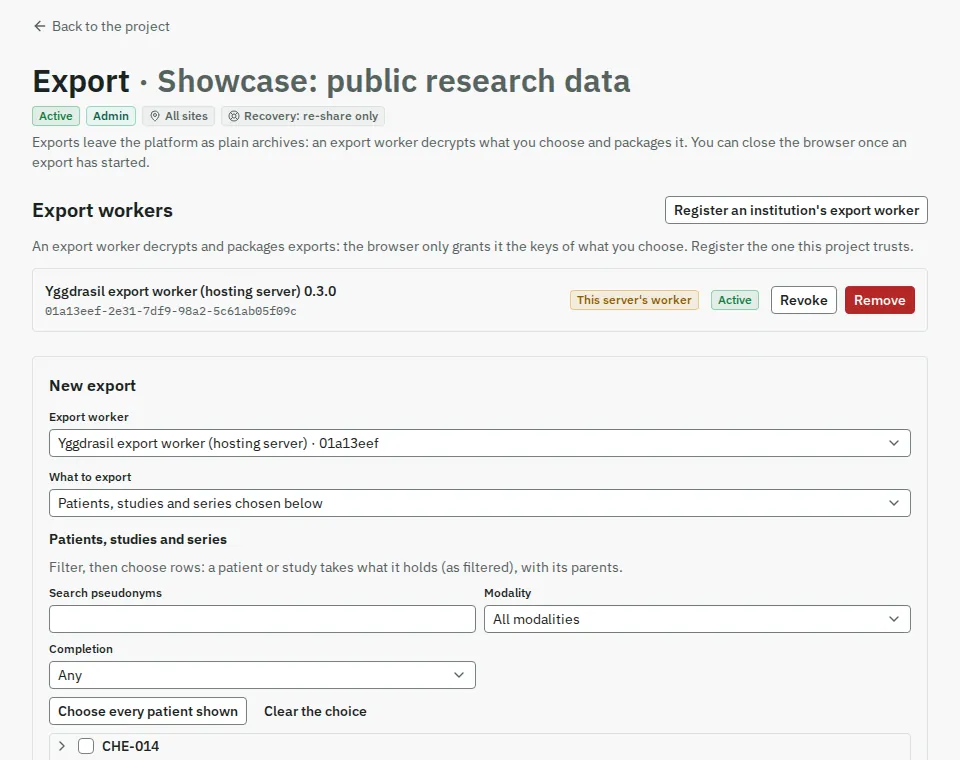
Task: Open the Completion dropdown set to Any
Action: tap(262, 675)
